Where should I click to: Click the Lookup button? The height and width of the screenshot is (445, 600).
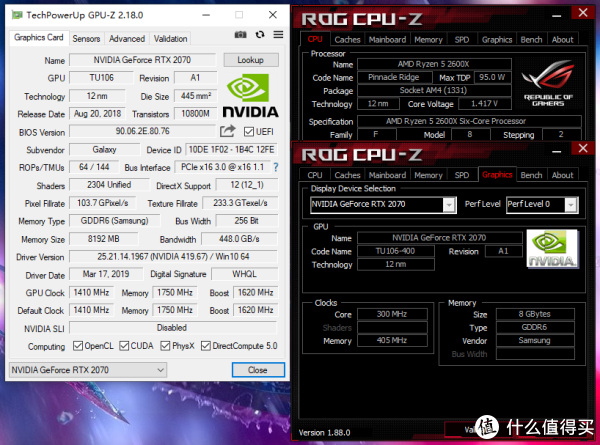(x=251, y=60)
